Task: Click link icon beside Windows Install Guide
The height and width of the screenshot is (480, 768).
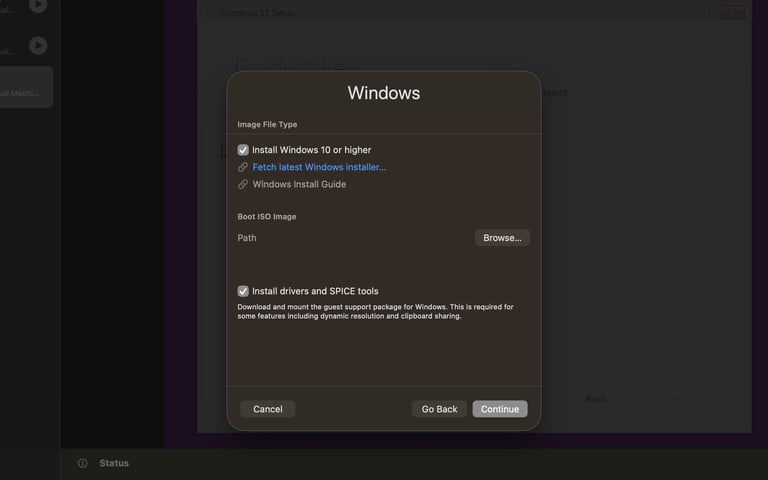Action: (x=242, y=184)
